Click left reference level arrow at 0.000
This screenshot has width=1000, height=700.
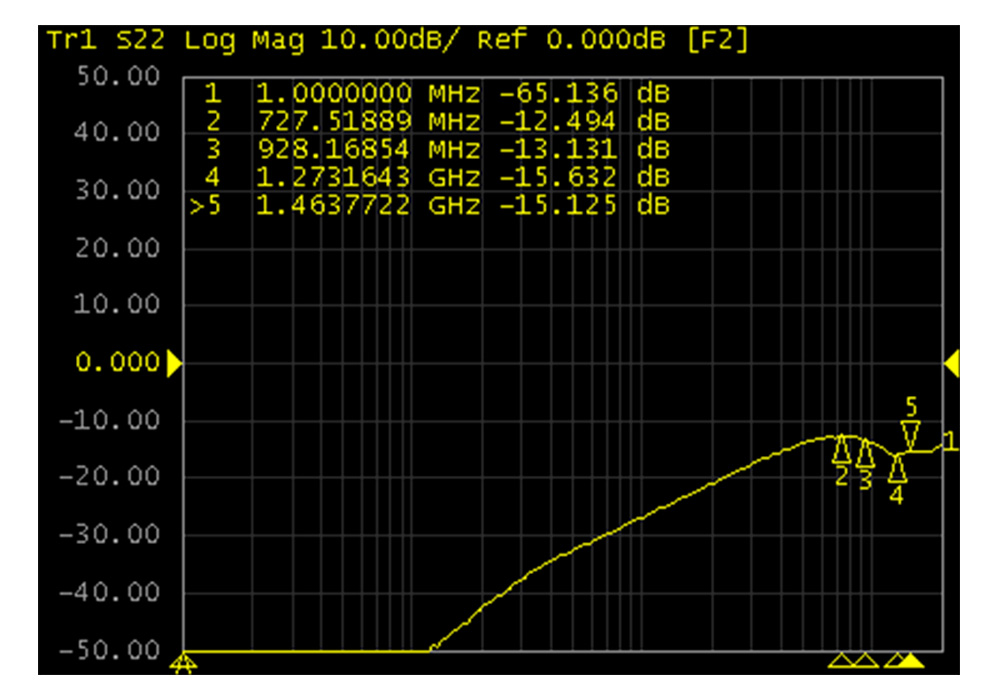(173, 364)
